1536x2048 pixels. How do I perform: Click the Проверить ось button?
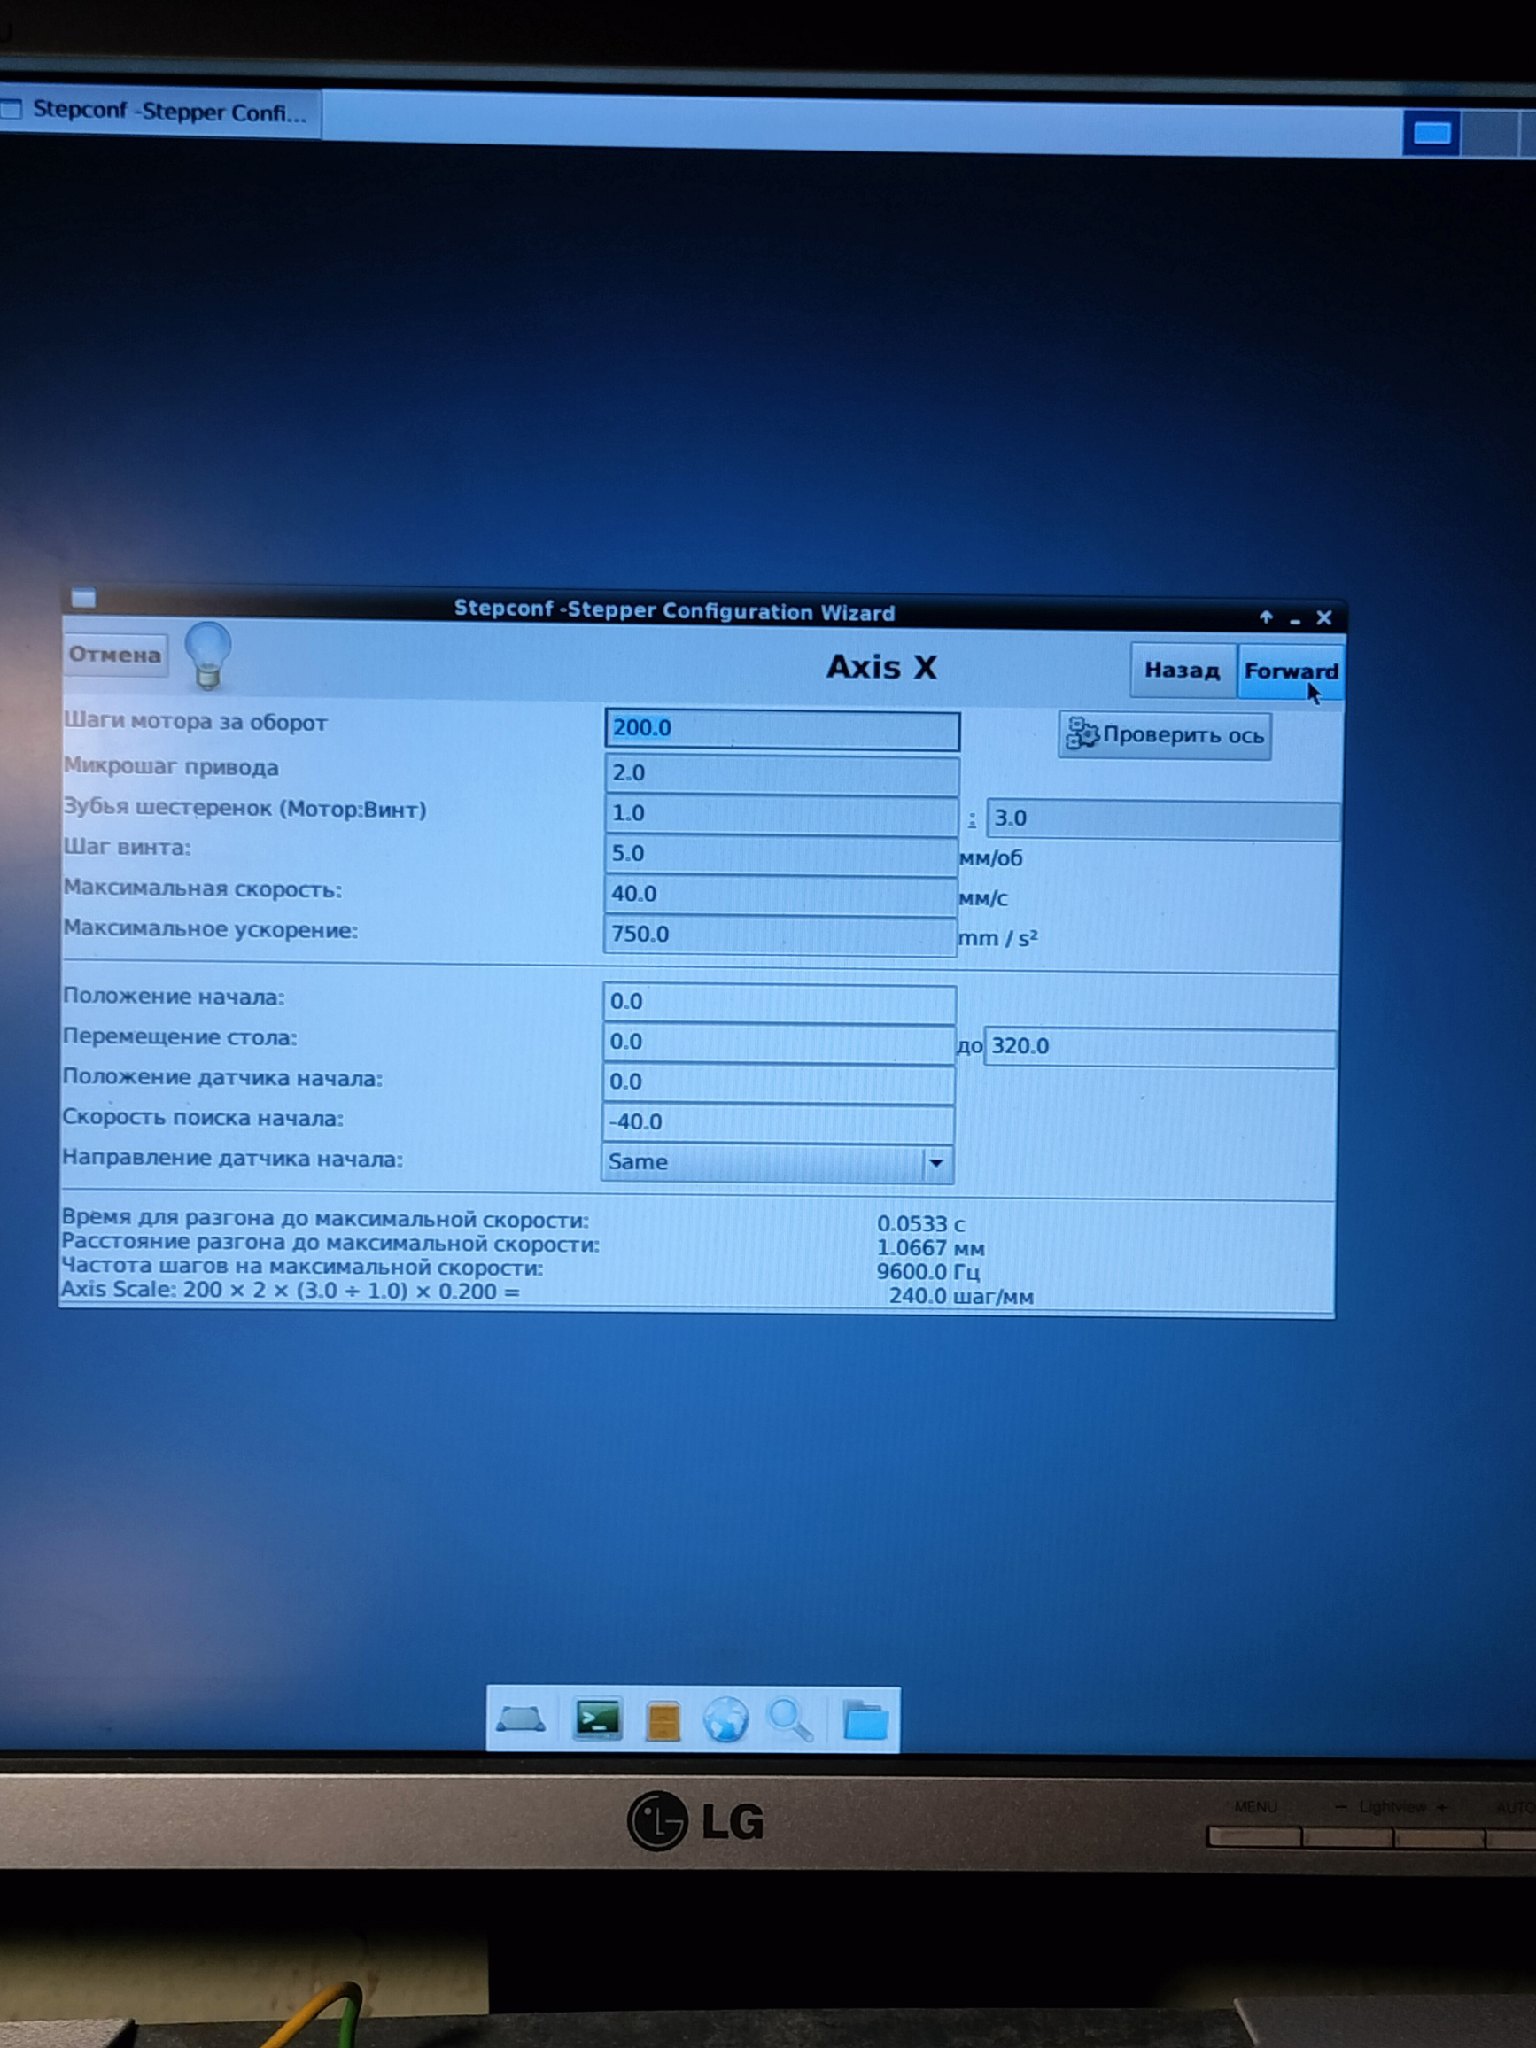pos(1165,735)
